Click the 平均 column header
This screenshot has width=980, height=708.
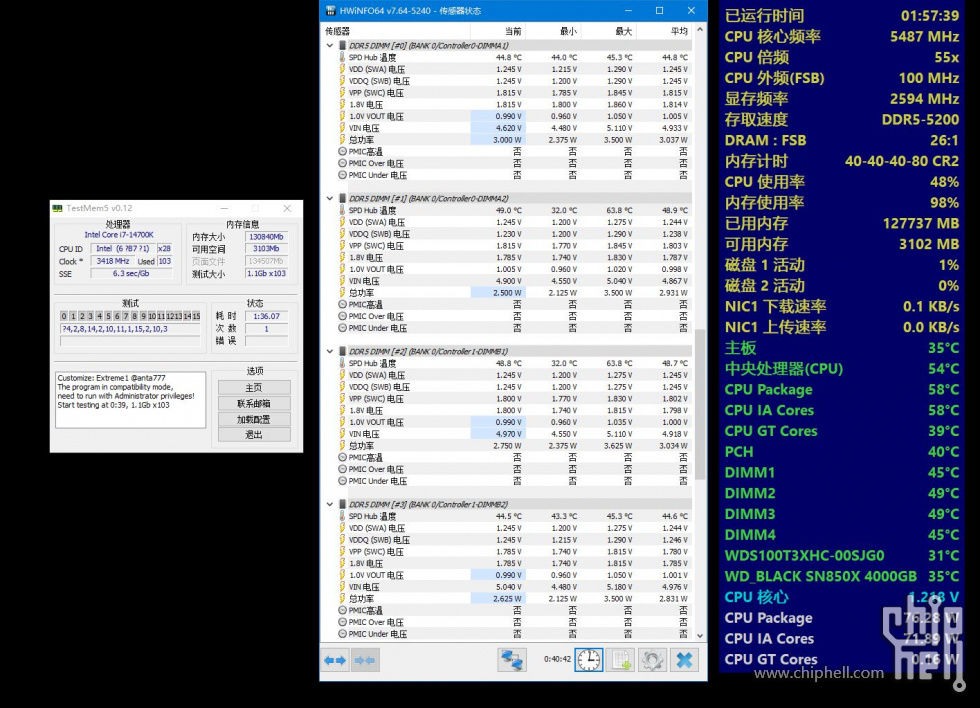tap(664, 31)
